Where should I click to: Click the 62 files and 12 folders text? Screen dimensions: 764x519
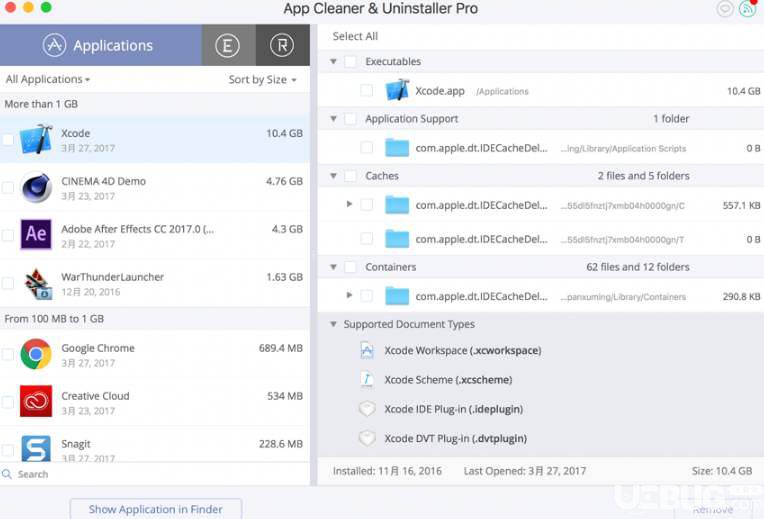pos(638,267)
